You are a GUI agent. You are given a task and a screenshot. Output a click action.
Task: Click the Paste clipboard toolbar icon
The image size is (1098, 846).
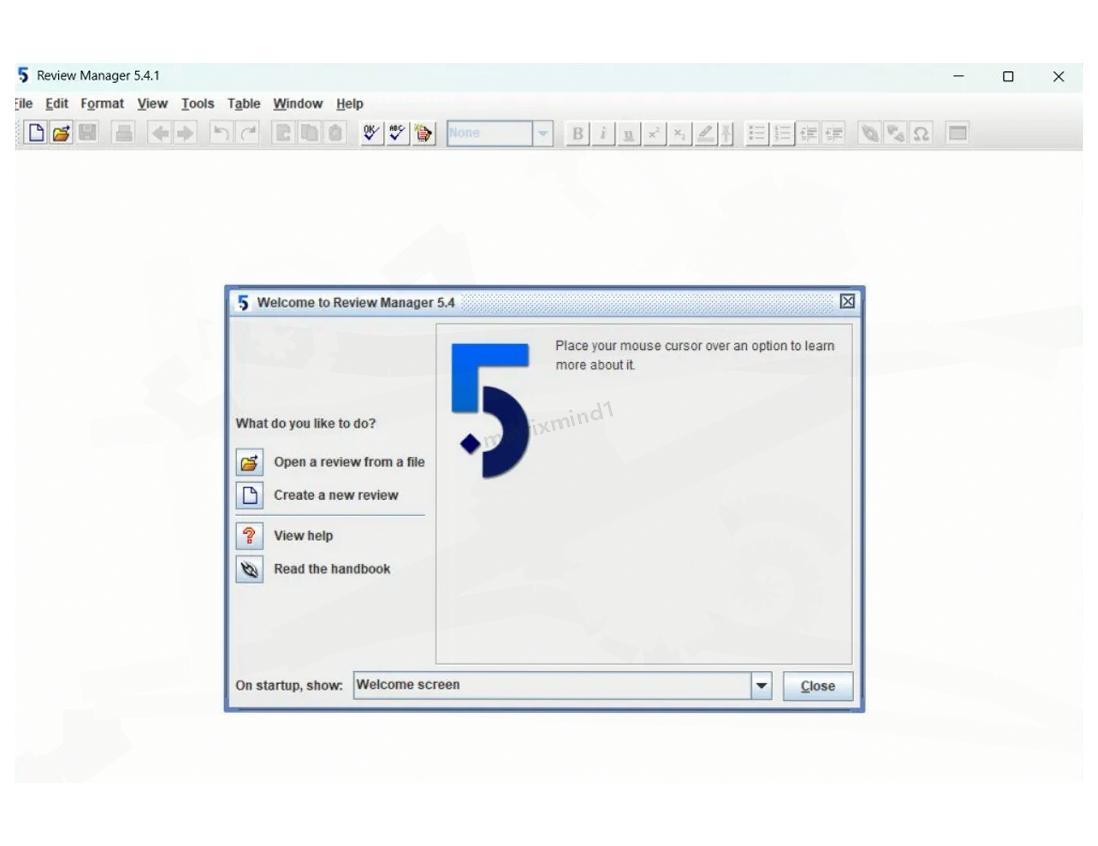[x=335, y=133]
